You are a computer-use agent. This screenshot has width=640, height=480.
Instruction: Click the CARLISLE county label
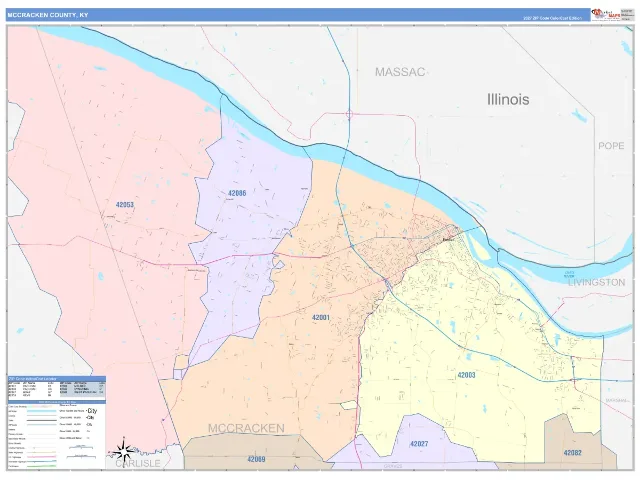click(138, 464)
